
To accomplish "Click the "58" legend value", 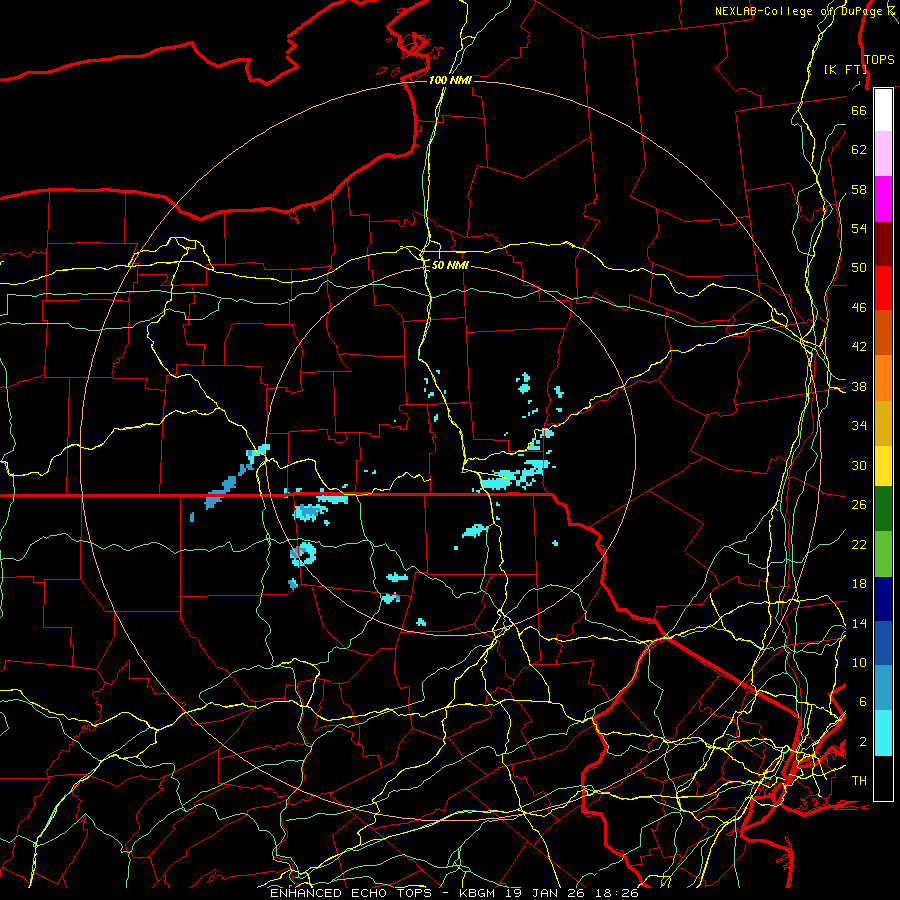I will pyautogui.click(x=859, y=189).
